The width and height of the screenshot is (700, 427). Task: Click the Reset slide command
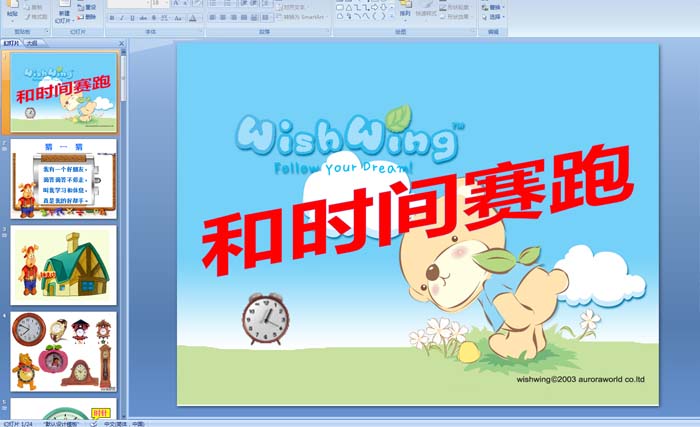point(86,7)
